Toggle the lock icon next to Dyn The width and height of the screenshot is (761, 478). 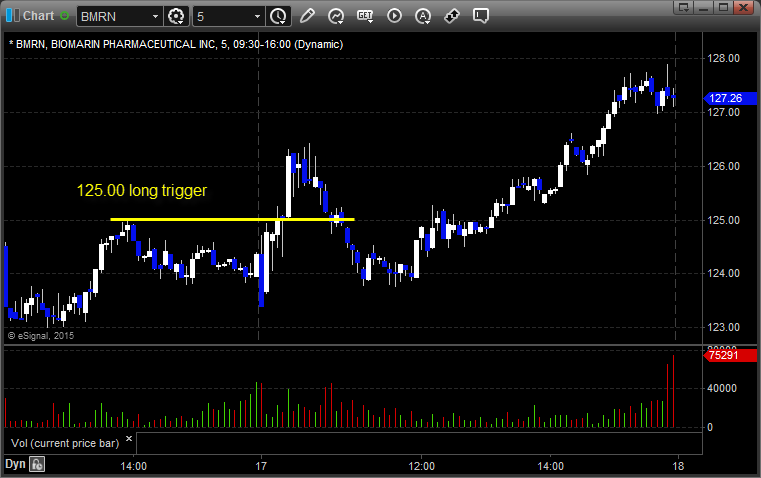coord(37,464)
